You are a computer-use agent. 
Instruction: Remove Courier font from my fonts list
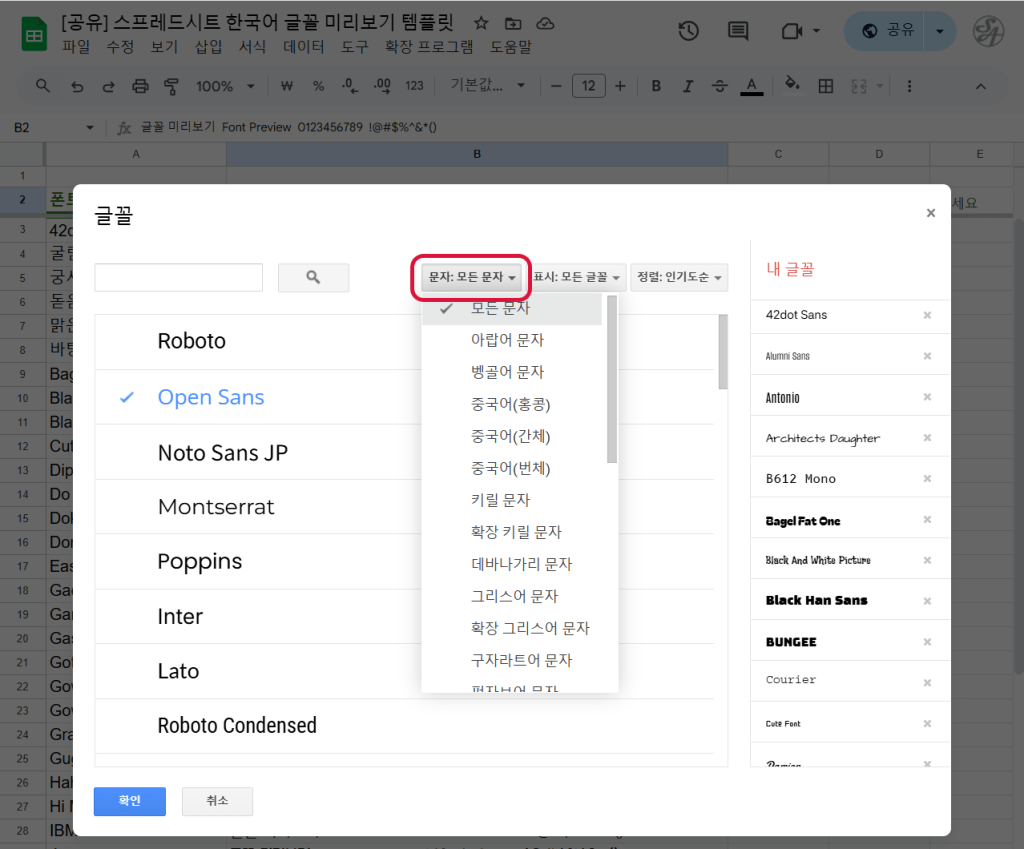click(x=926, y=683)
